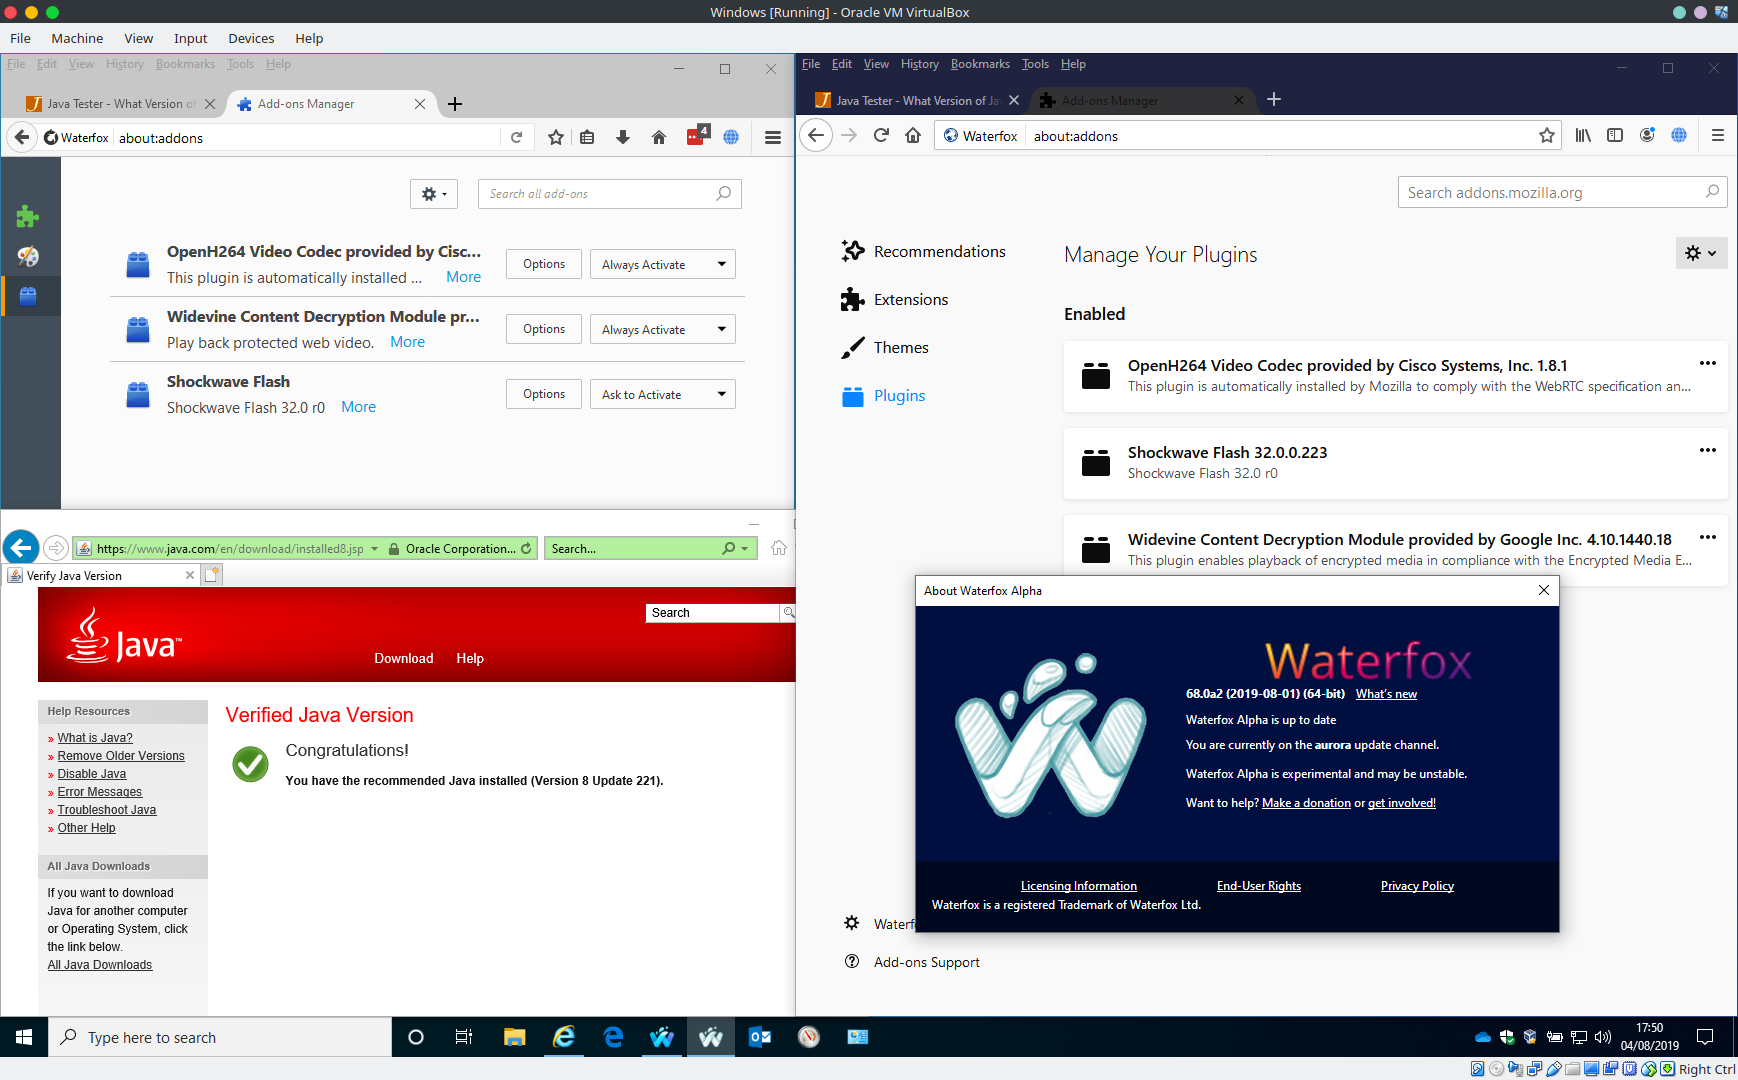Open Bookmarks menu in right Waterfox window
This screenshot has width=1738, height=1080.
(980, 64)
